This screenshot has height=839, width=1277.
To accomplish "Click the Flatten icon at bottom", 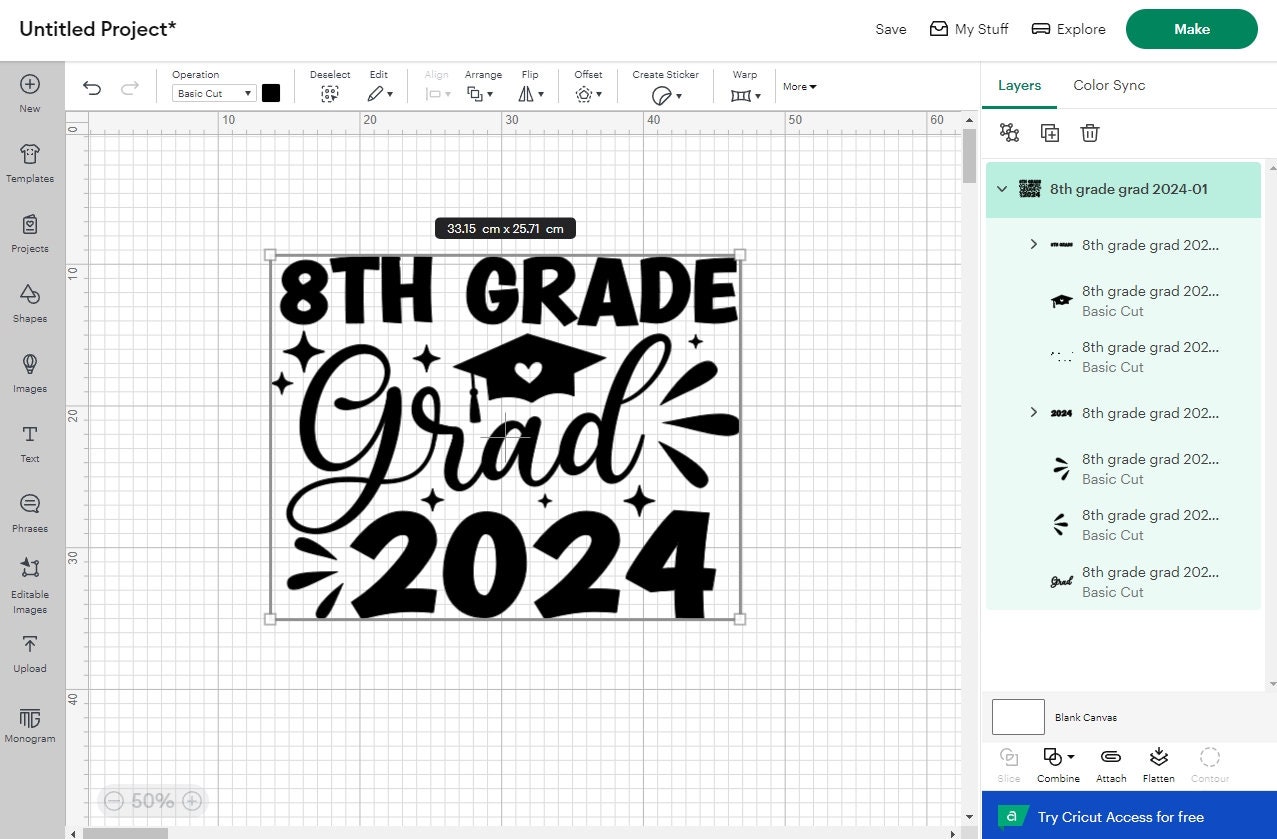I will tap(1158, 764).
